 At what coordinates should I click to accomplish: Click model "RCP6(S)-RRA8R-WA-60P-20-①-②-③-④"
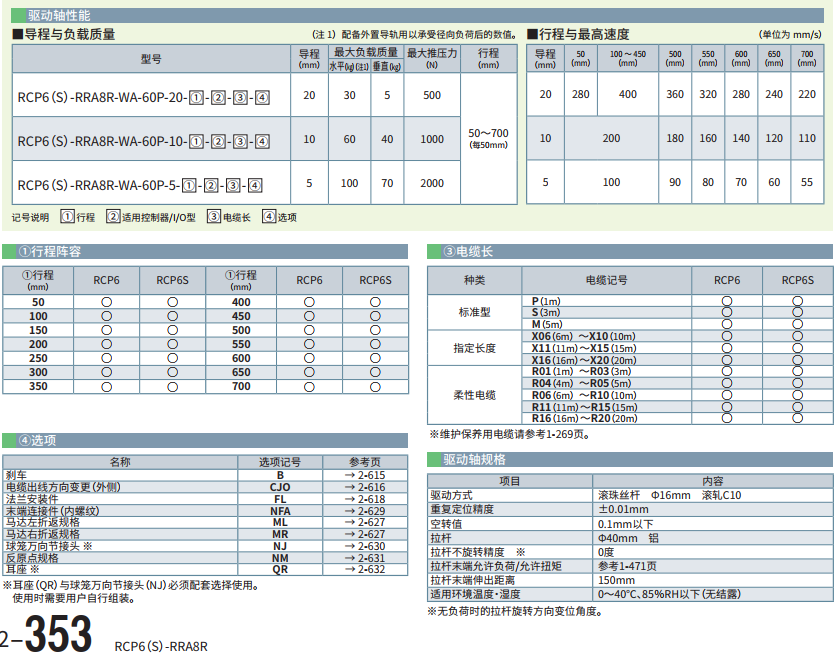[144, 98]
